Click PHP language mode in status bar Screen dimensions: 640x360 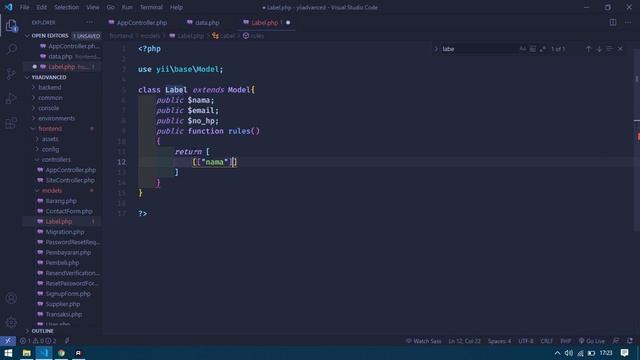566,341
